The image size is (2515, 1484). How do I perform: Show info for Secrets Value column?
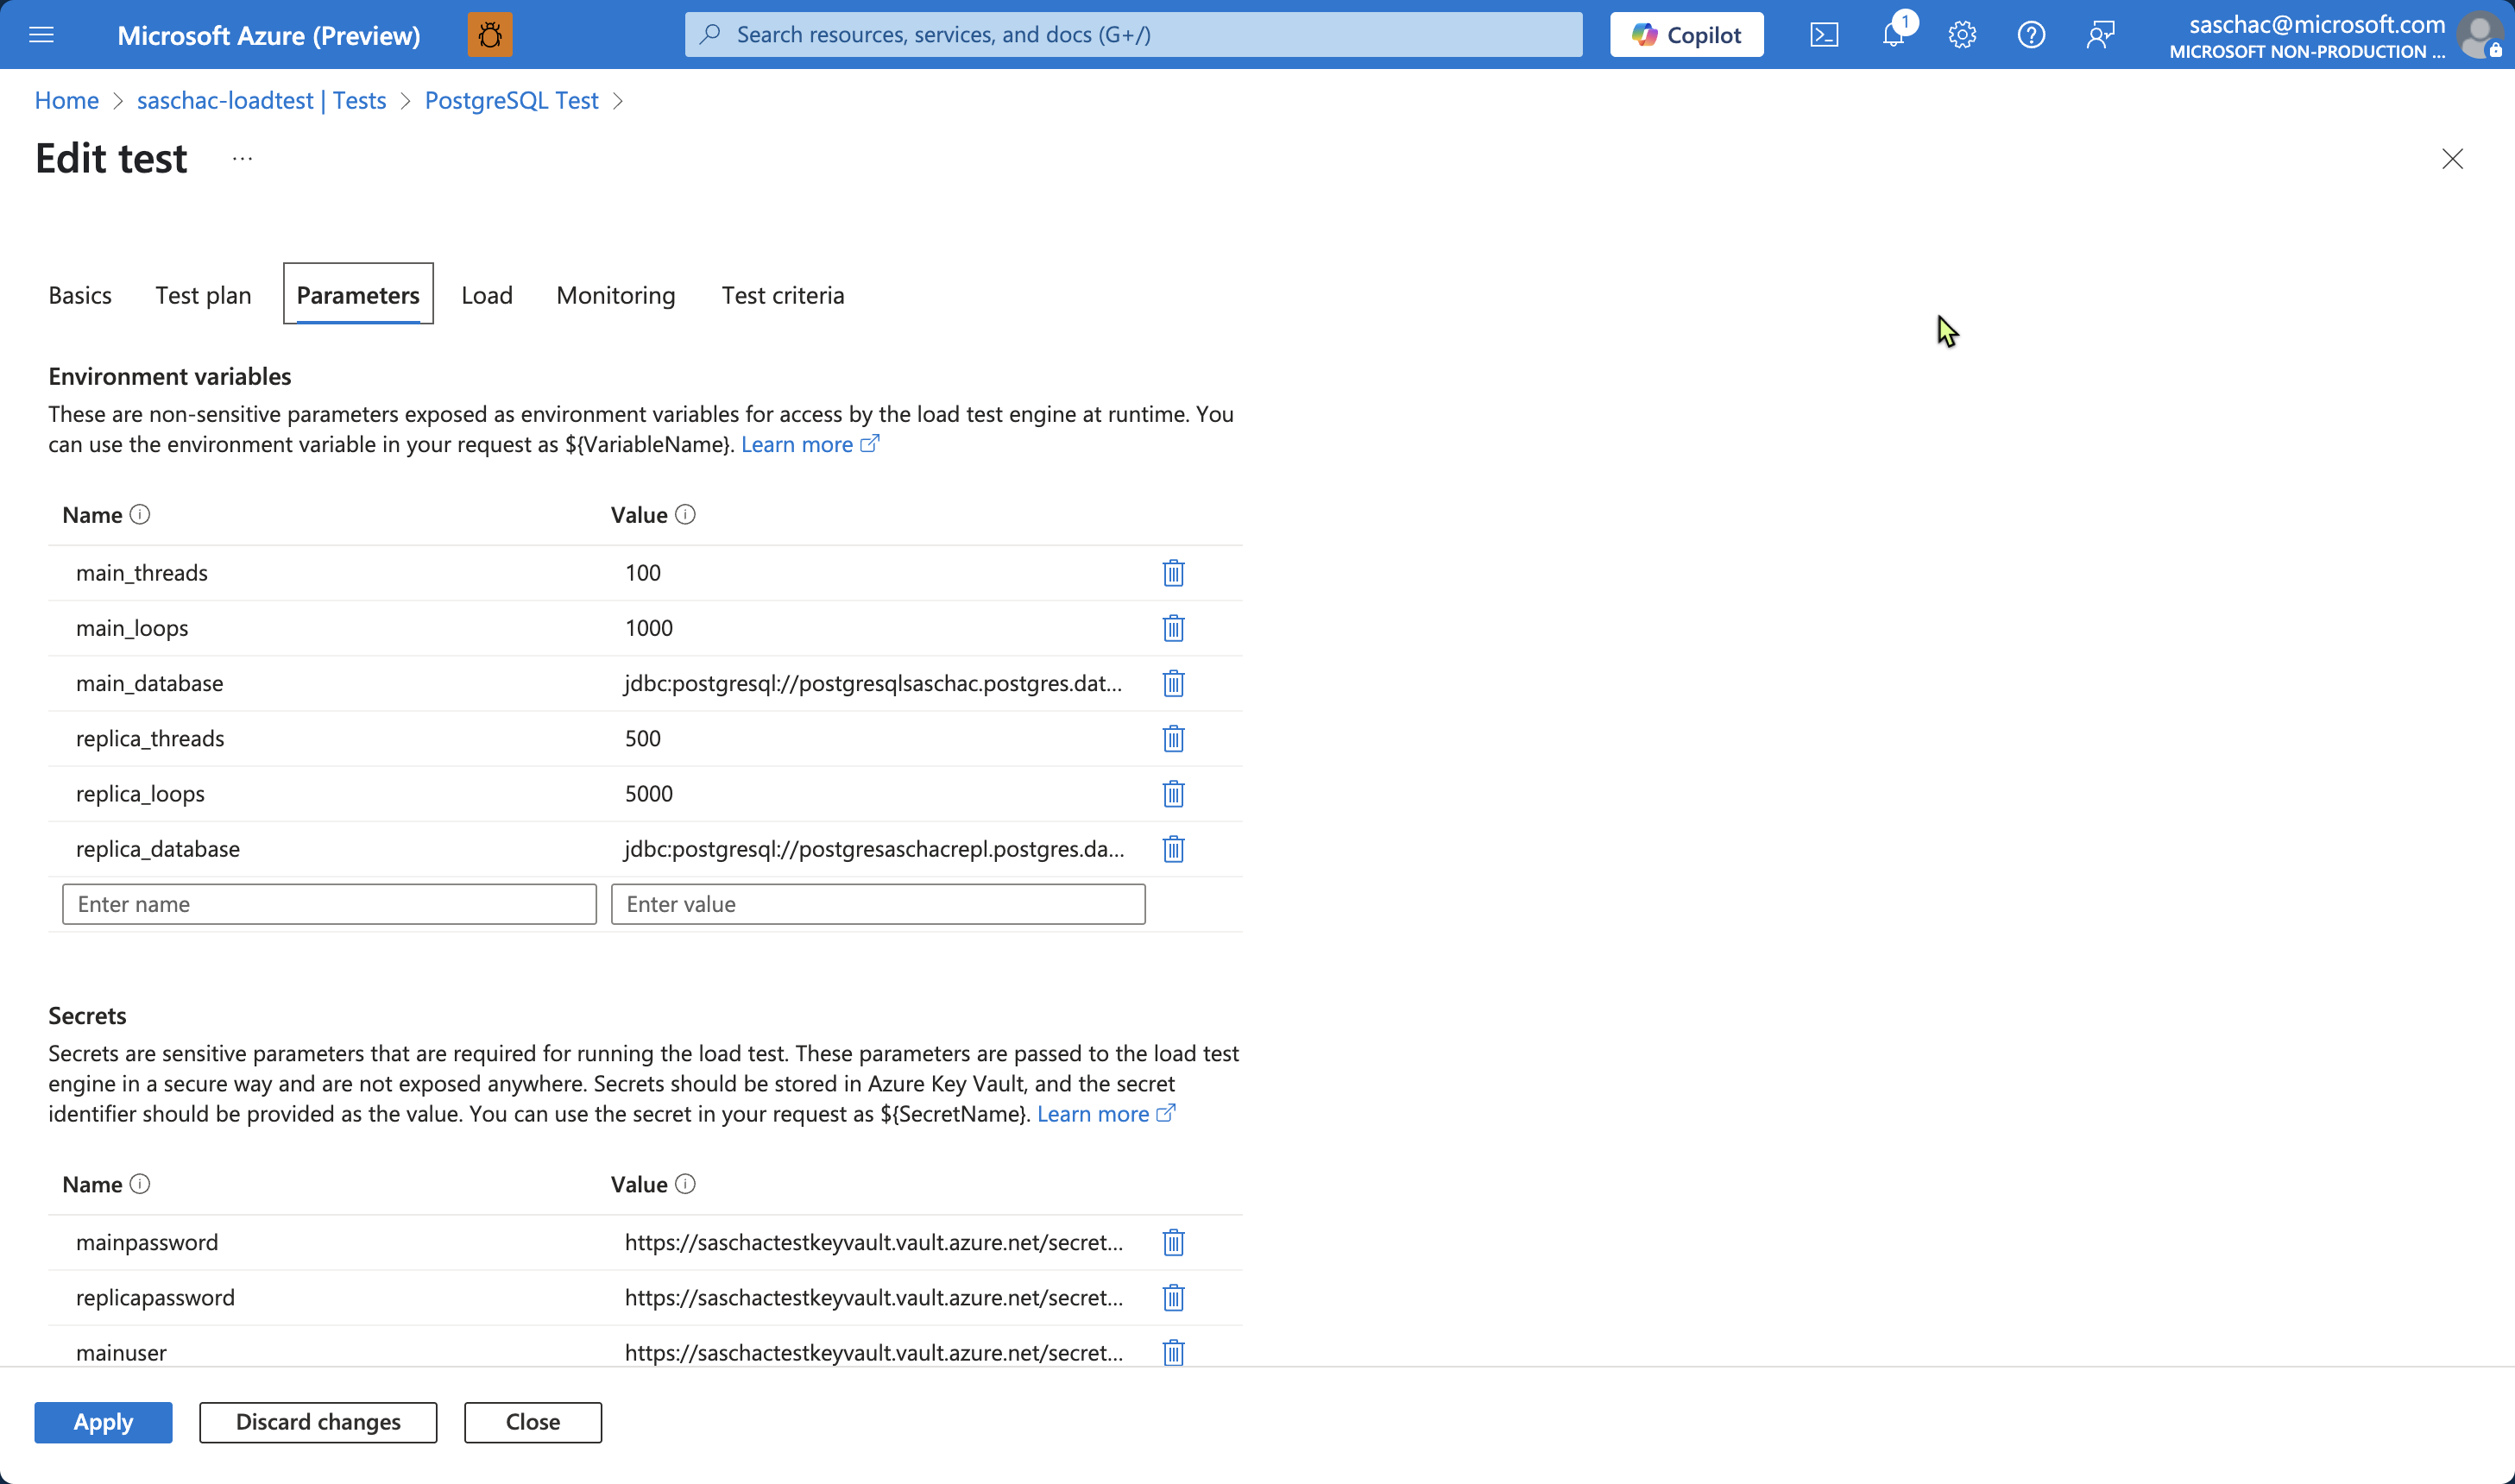tap(685, 1184)
